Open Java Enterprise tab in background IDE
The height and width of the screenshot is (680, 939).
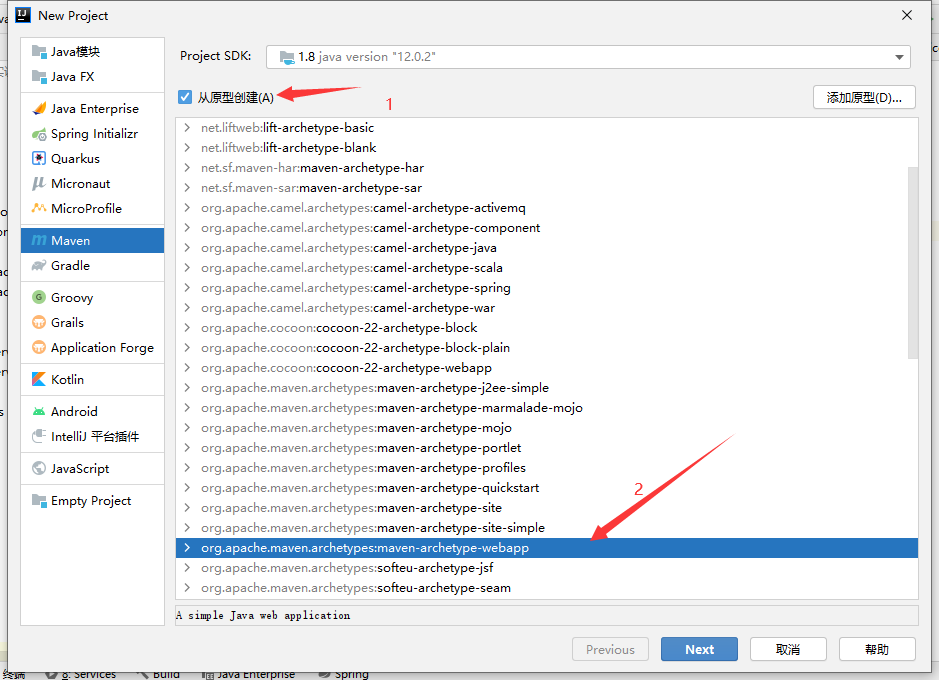click(x=249, y=675)
